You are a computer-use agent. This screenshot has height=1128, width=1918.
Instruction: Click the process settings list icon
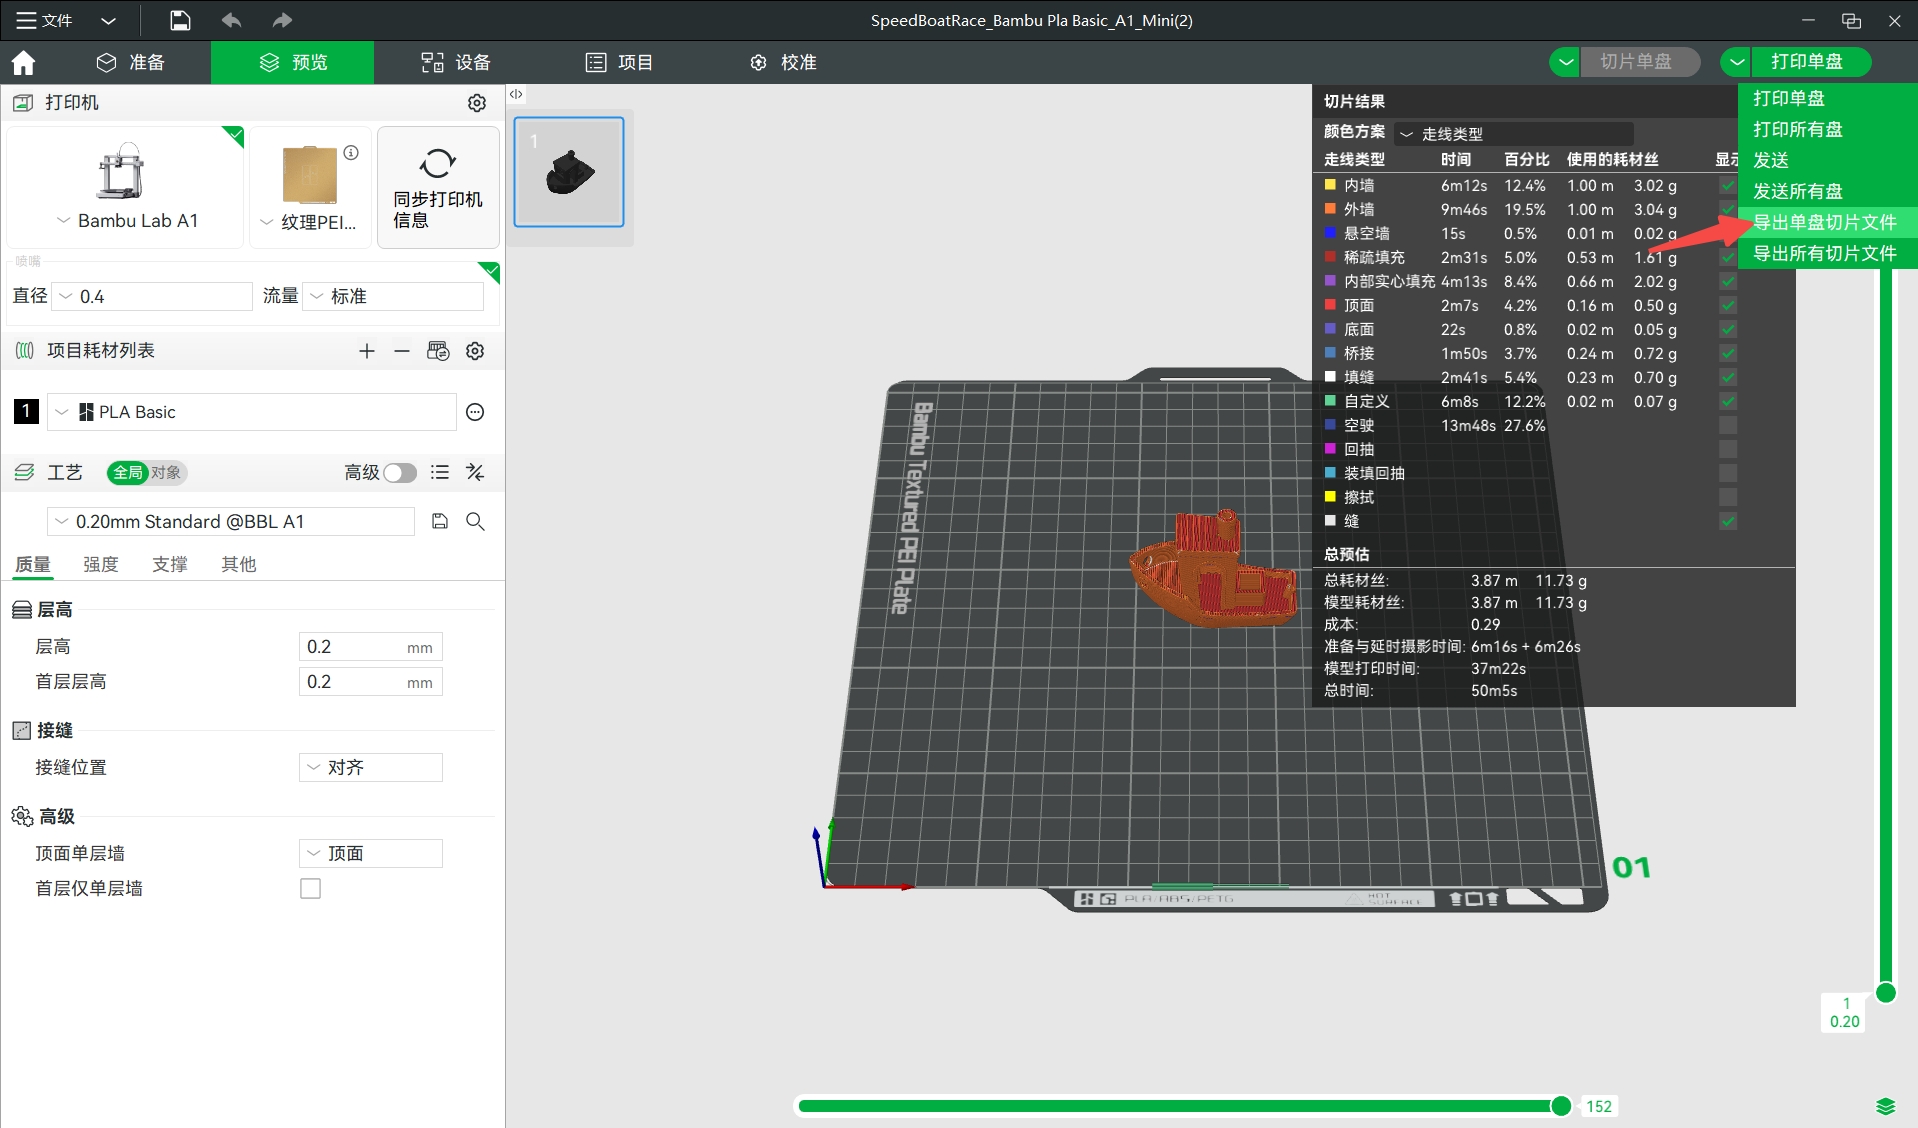440,472
